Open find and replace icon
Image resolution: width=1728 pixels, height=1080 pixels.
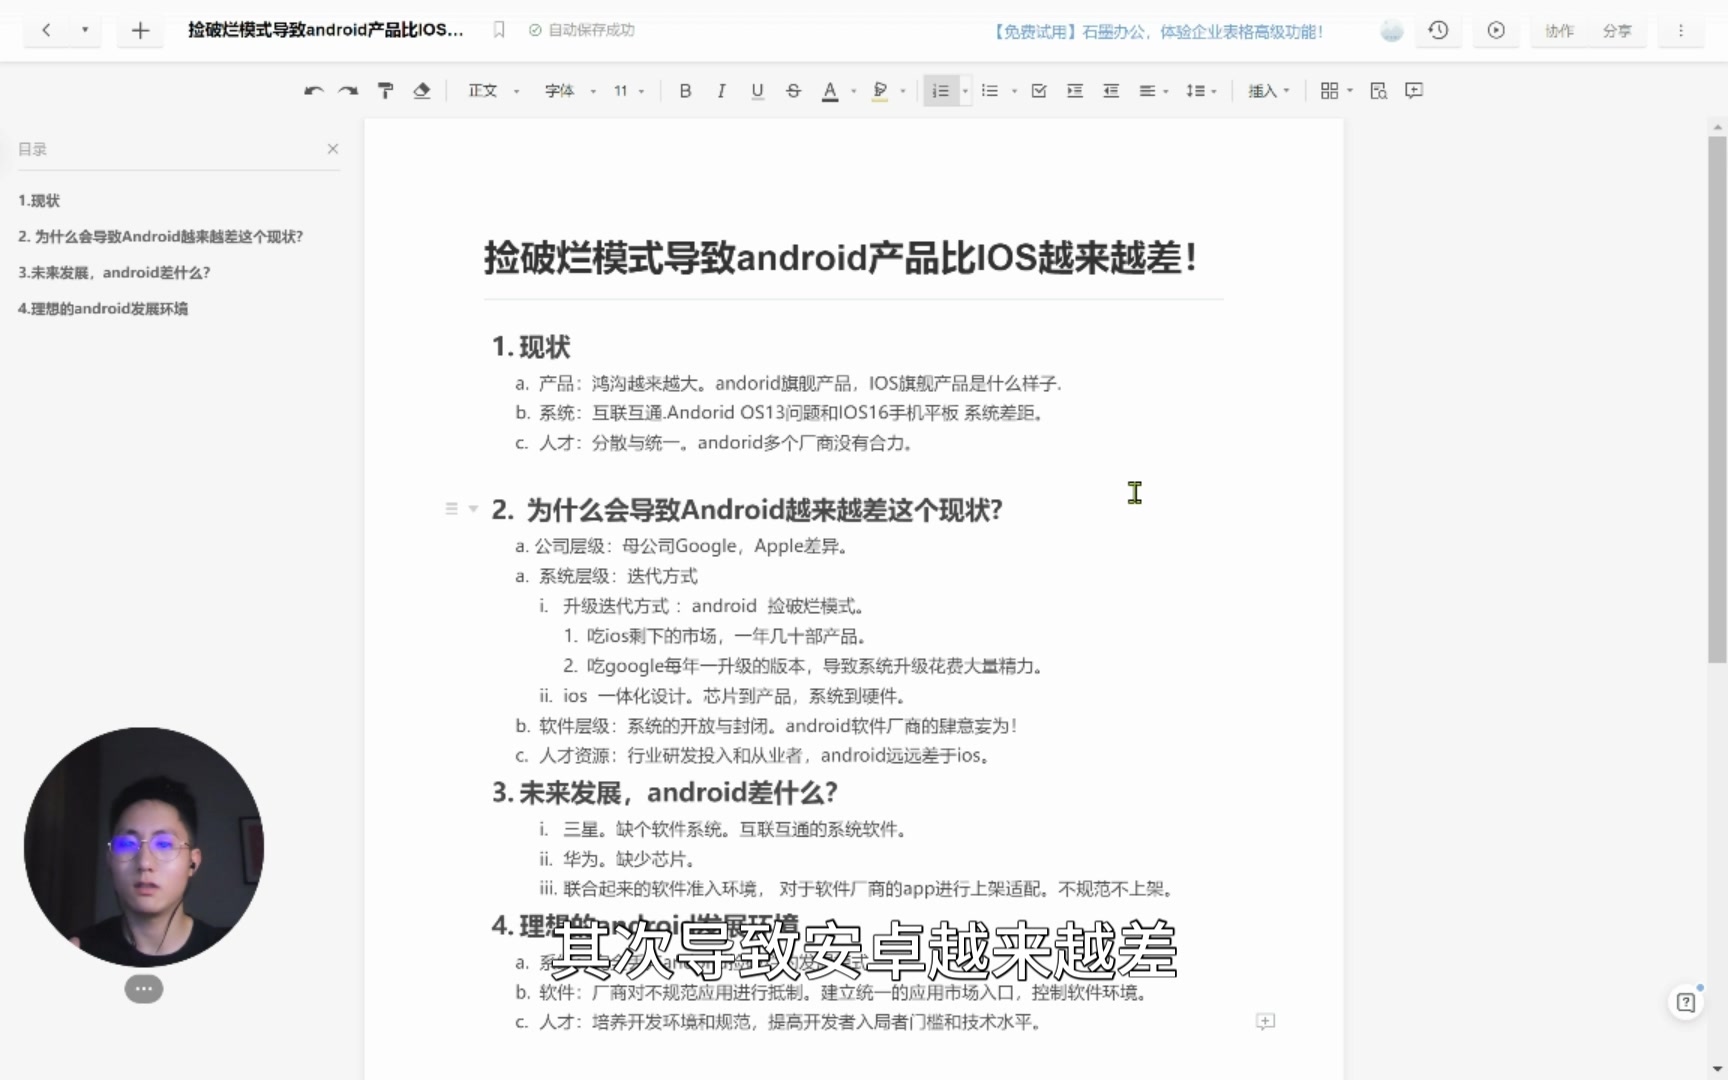pos(1378,91)
